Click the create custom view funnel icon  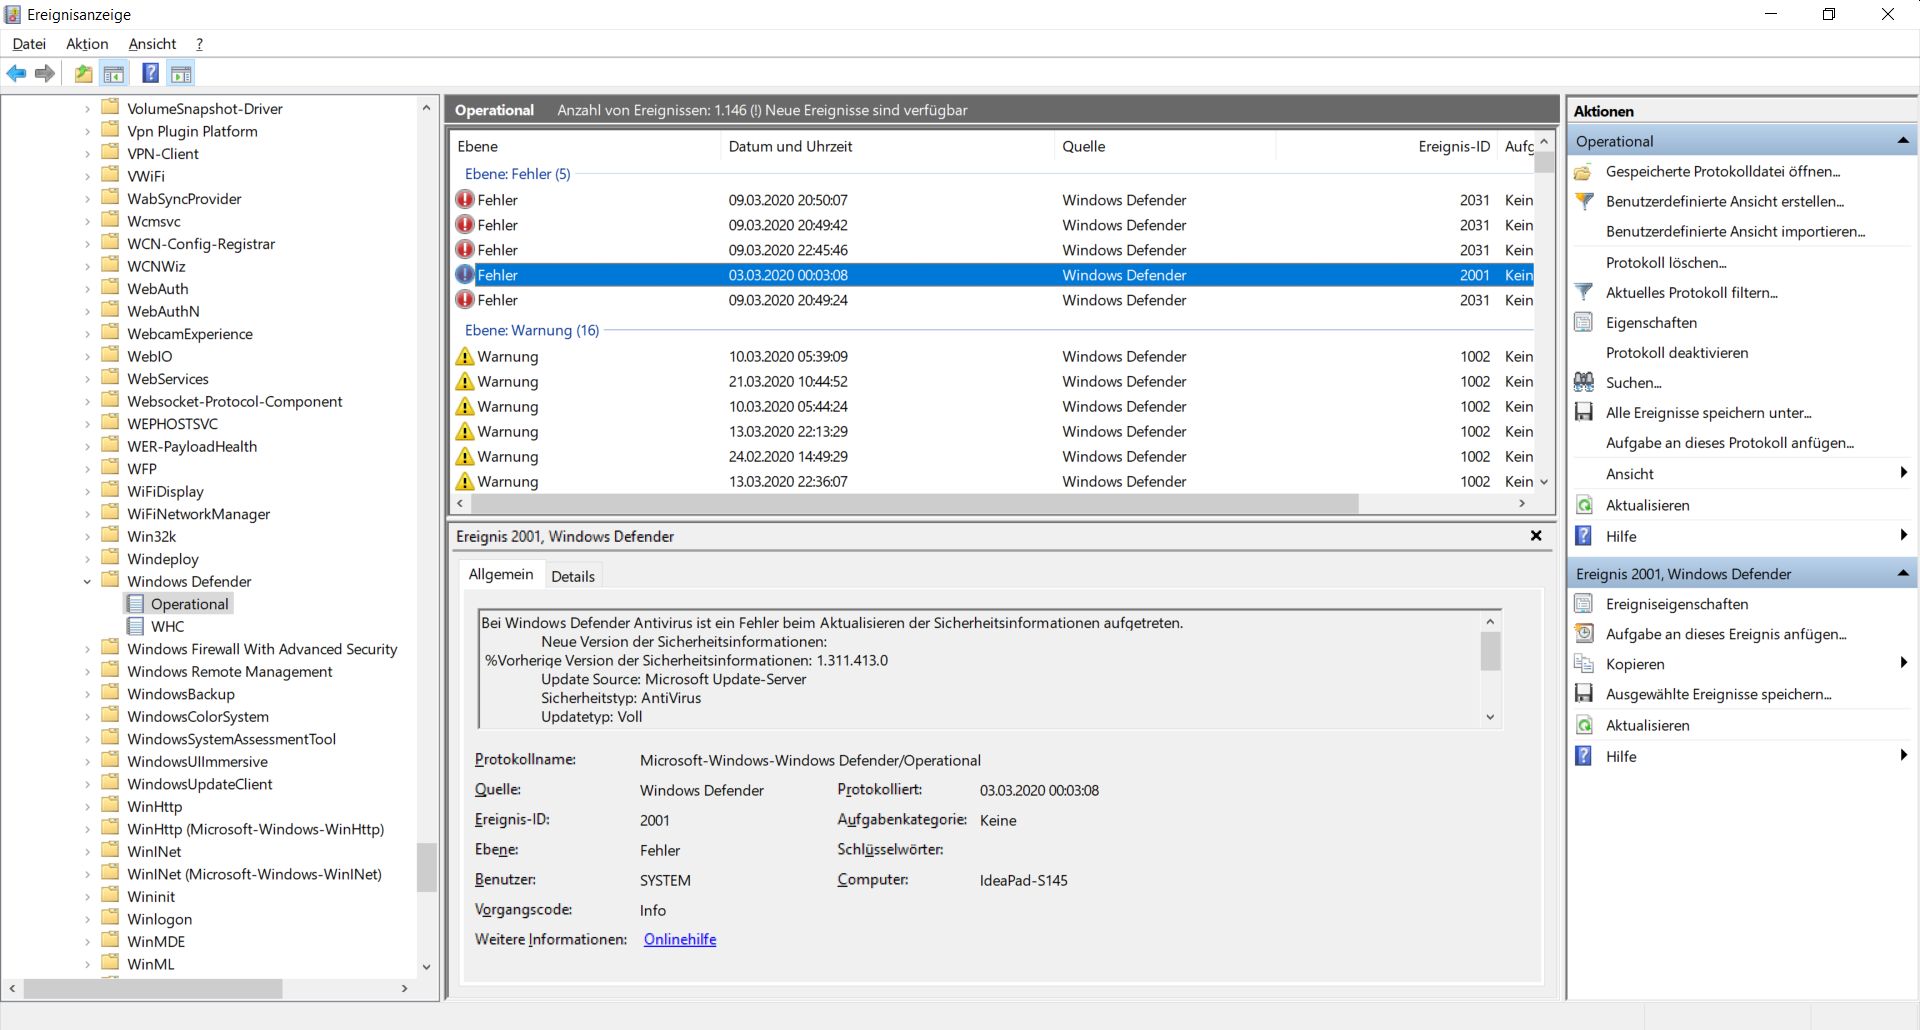pyautogui.click(x=1584, y=201)
